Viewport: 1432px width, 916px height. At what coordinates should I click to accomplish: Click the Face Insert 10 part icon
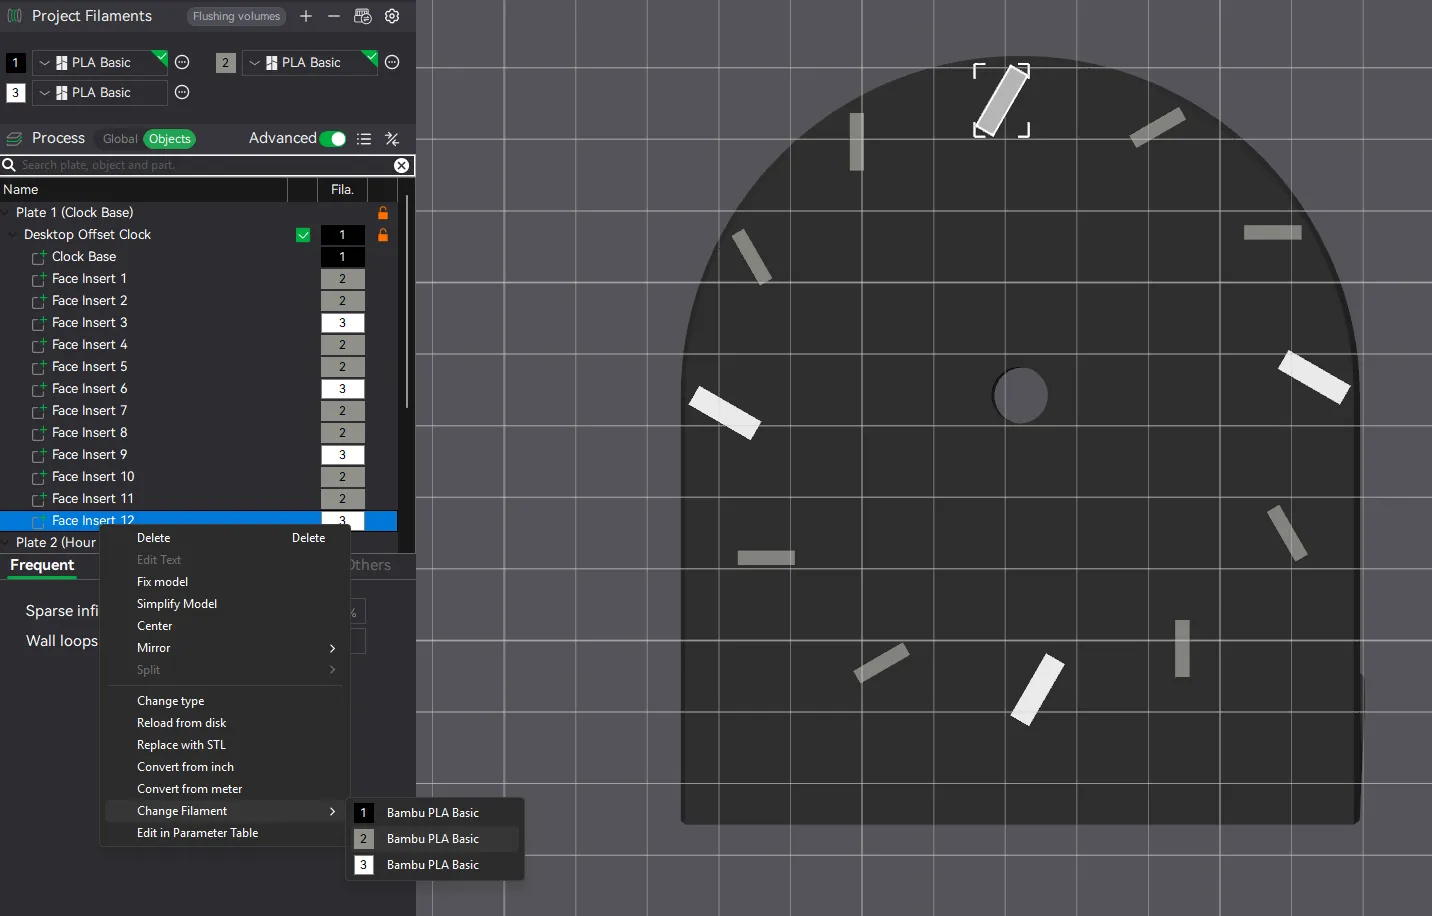point(39,477)
